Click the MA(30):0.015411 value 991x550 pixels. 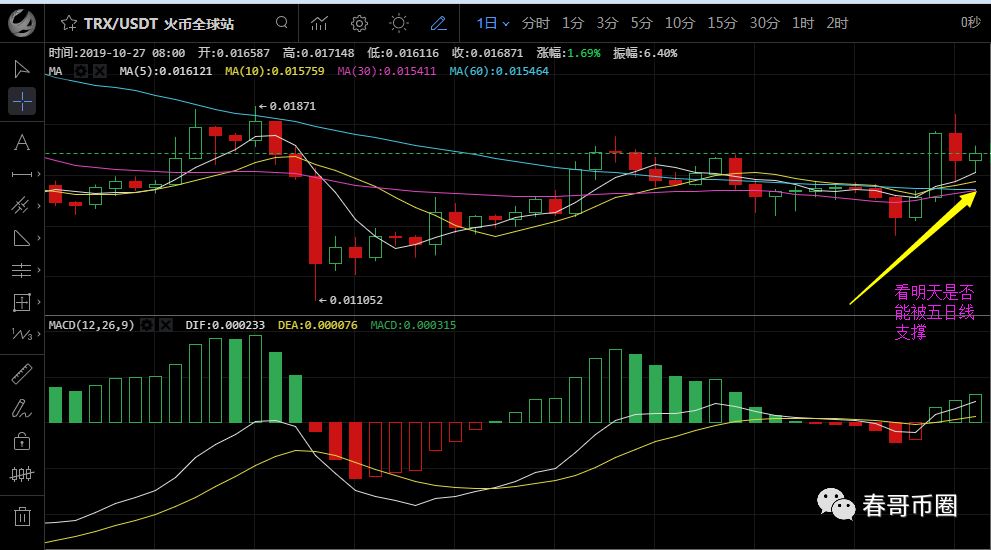click(x=387, y=71)
